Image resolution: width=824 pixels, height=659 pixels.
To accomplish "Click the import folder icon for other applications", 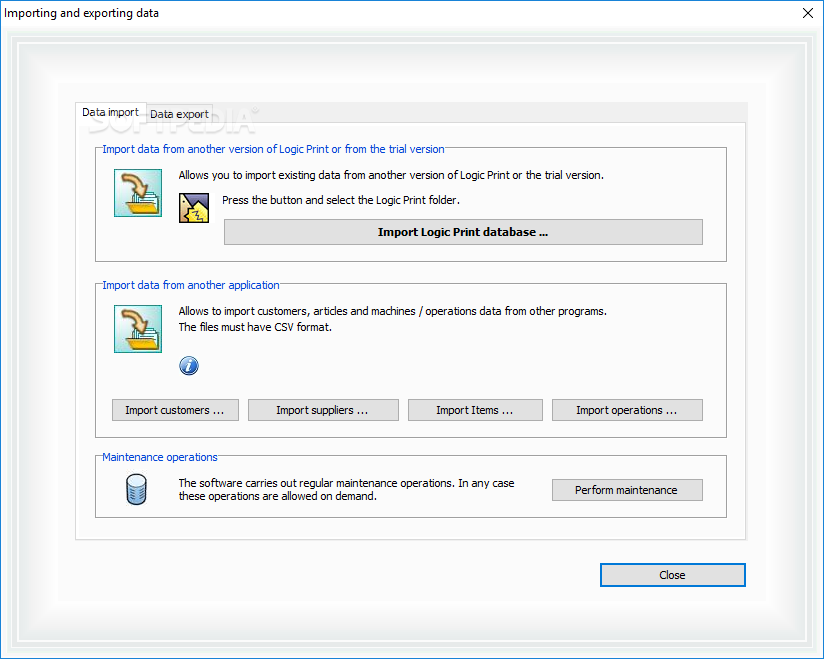I will [138, 328].
